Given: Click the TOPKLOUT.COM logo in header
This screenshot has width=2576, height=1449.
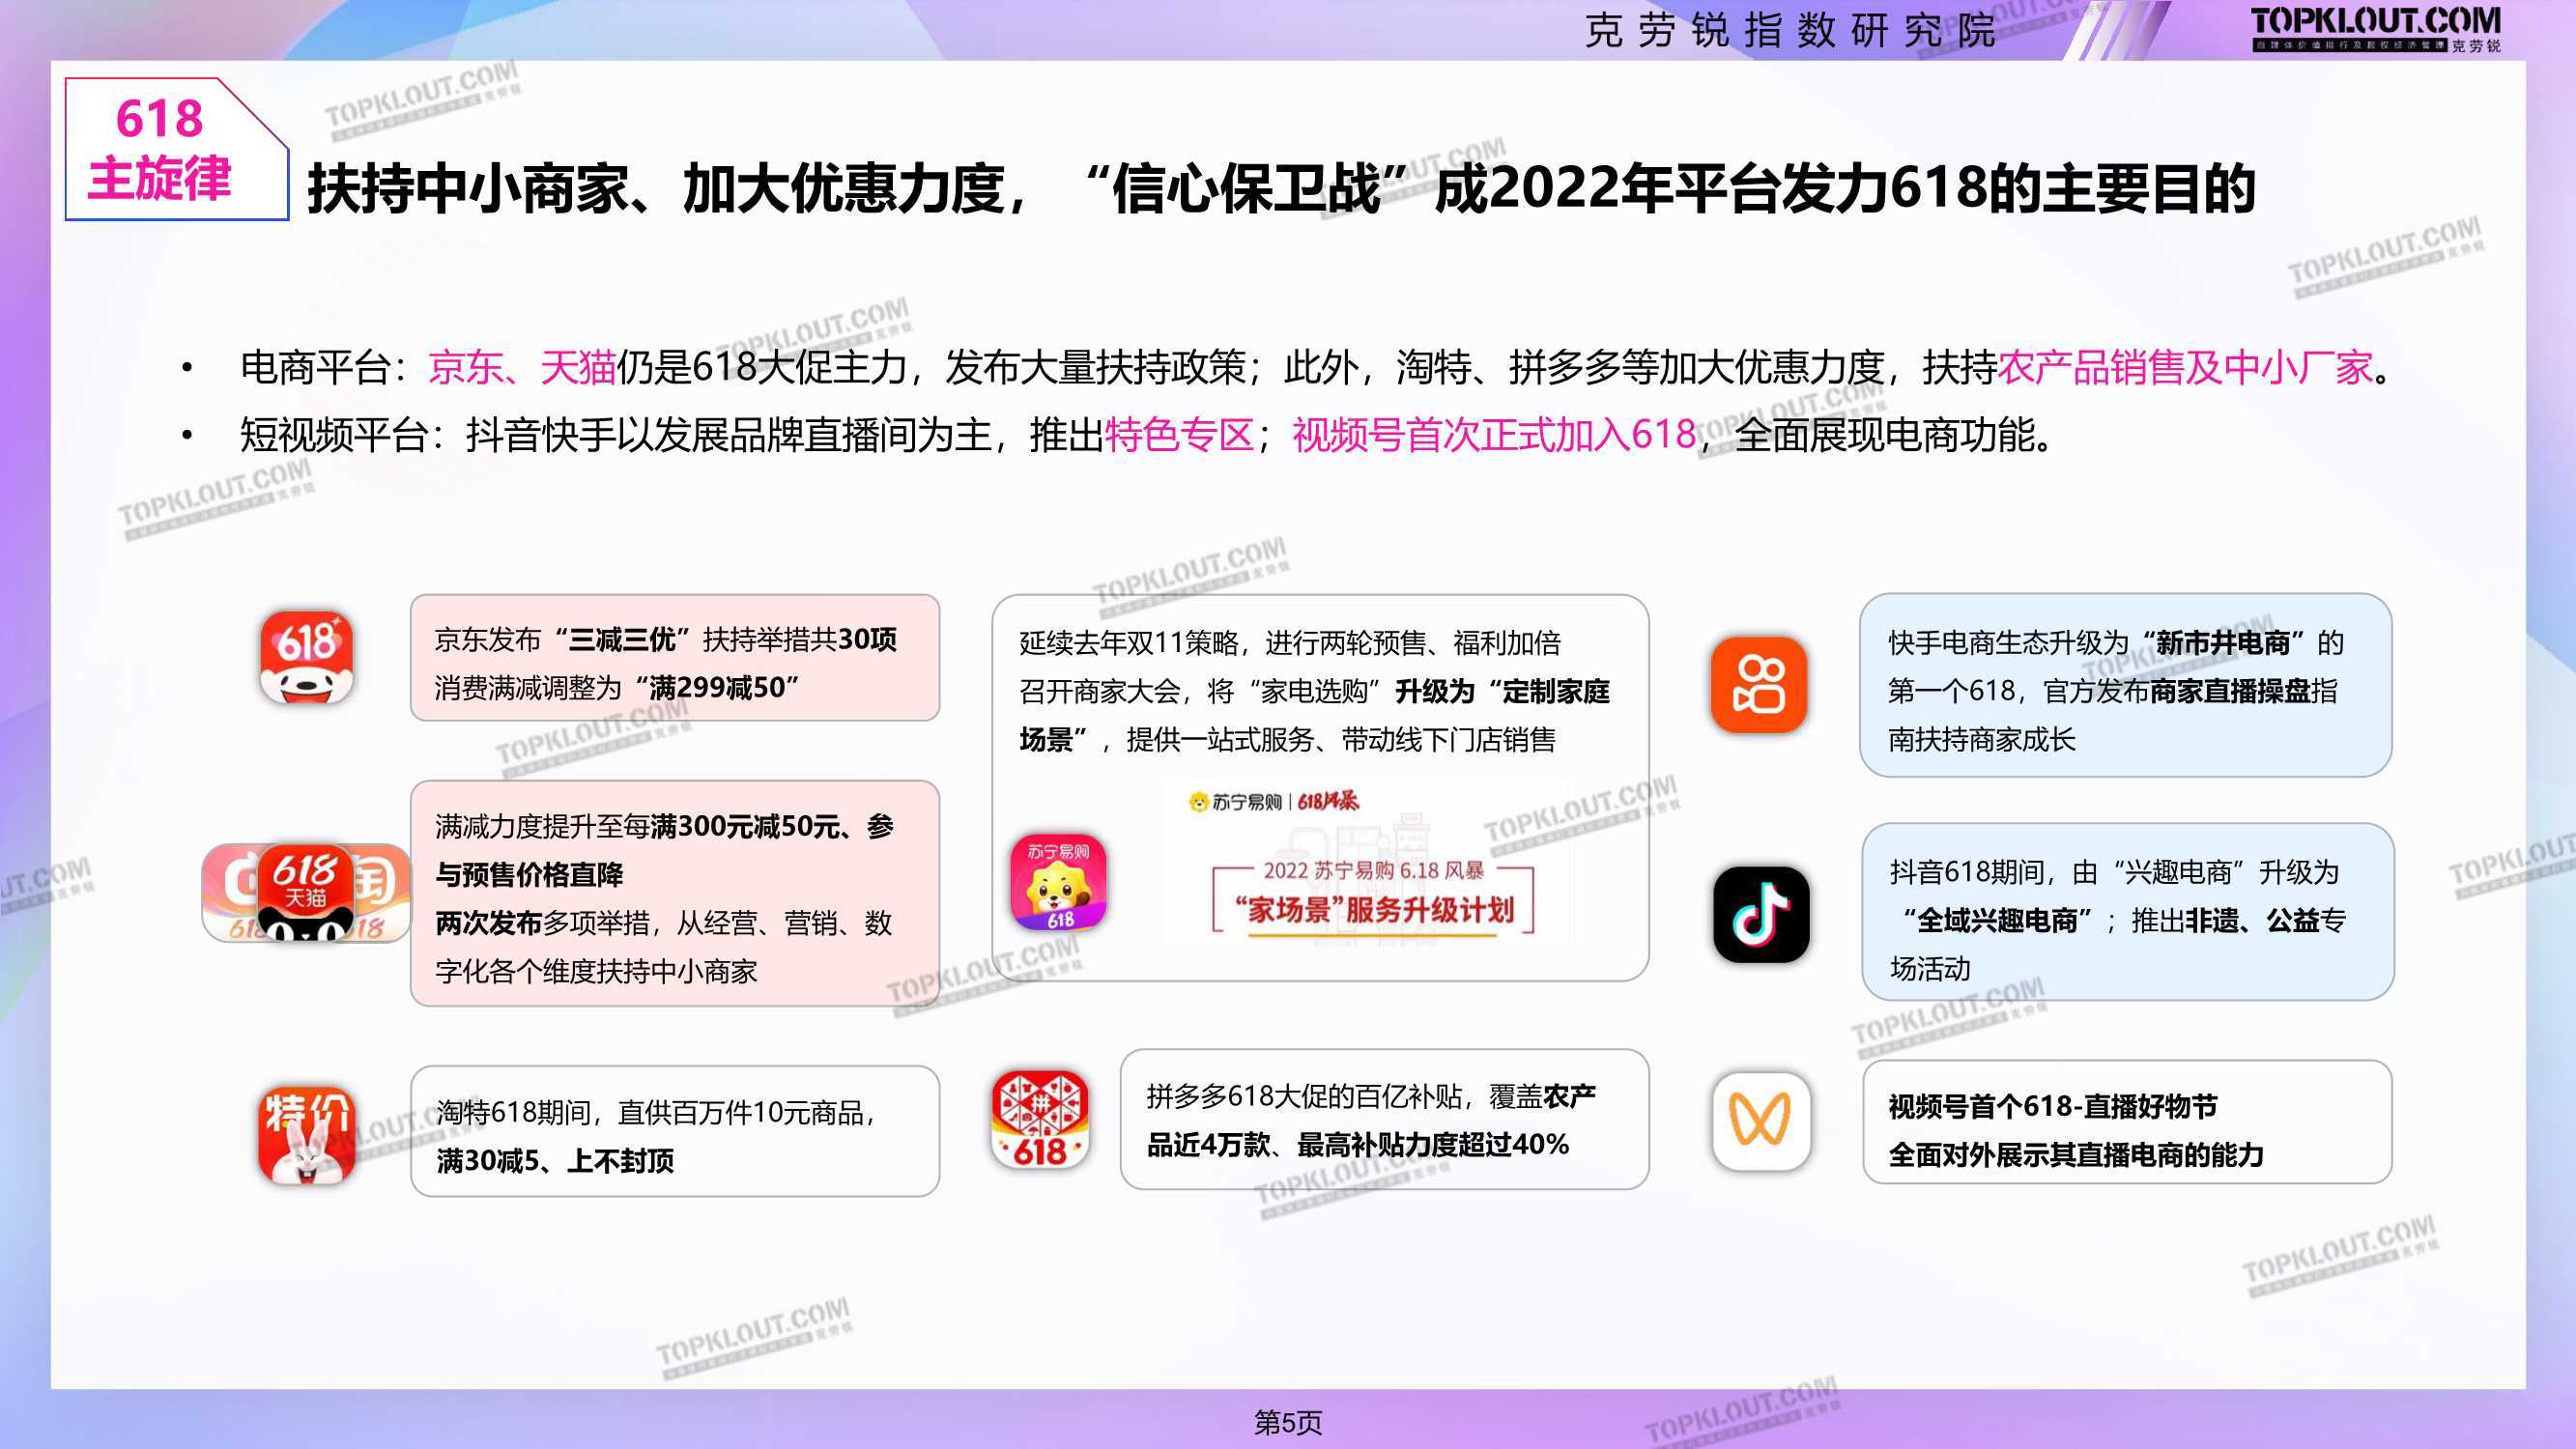Looking at the screenshot, I should (2375, 29).
